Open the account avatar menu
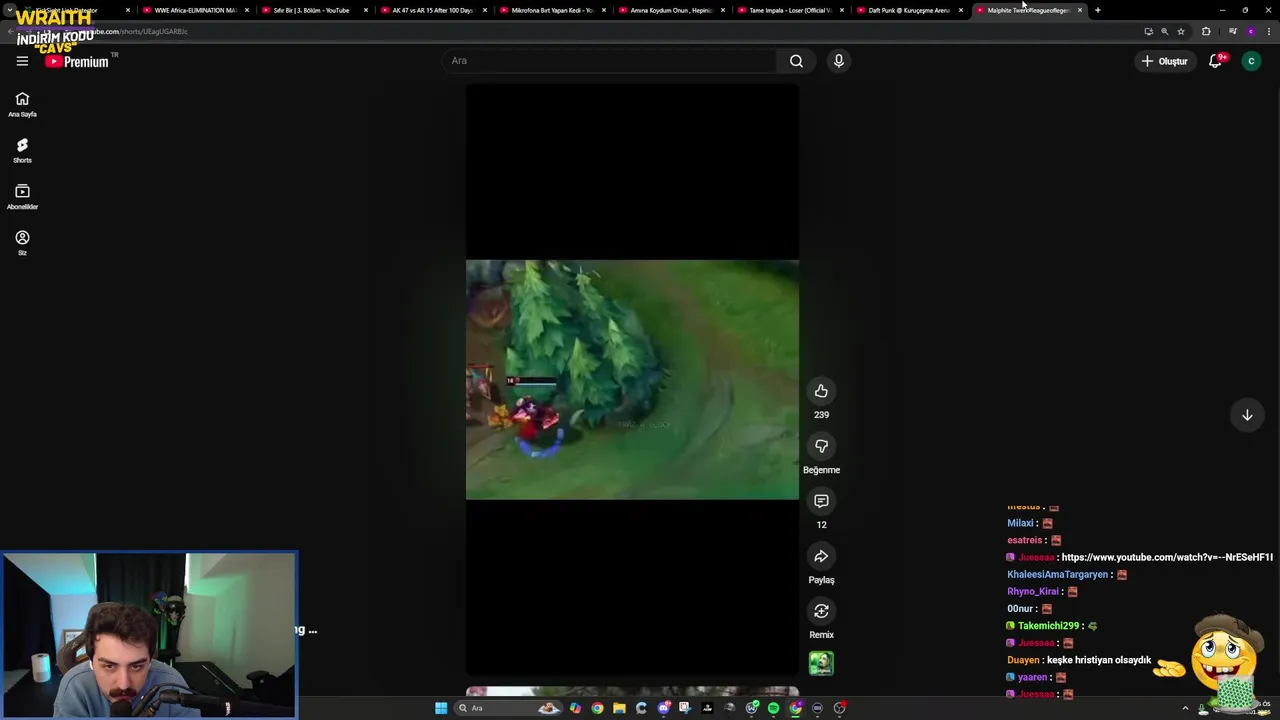Screen dimensions: 1280x720 [x=1251, y=61]
